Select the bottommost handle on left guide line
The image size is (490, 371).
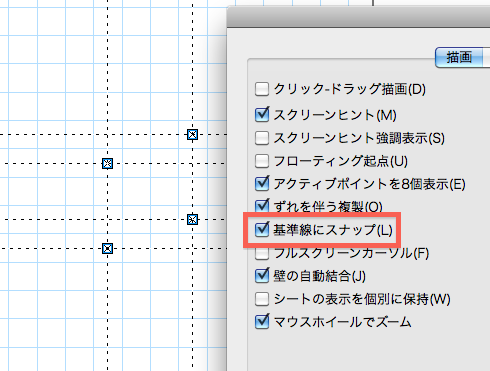pyautogui.click(x=107, y=249)
